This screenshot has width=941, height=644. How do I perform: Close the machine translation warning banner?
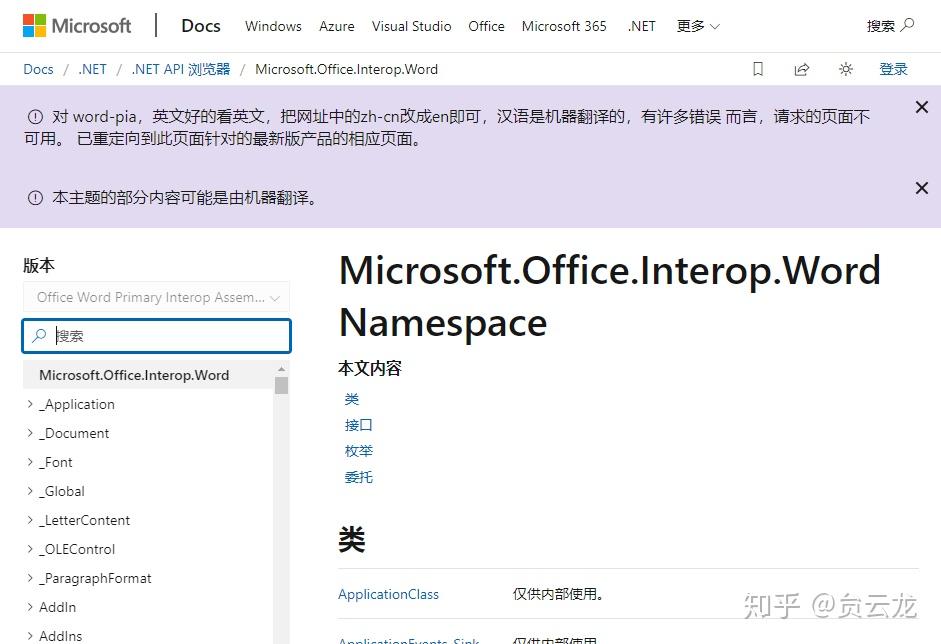click(921, 187)
